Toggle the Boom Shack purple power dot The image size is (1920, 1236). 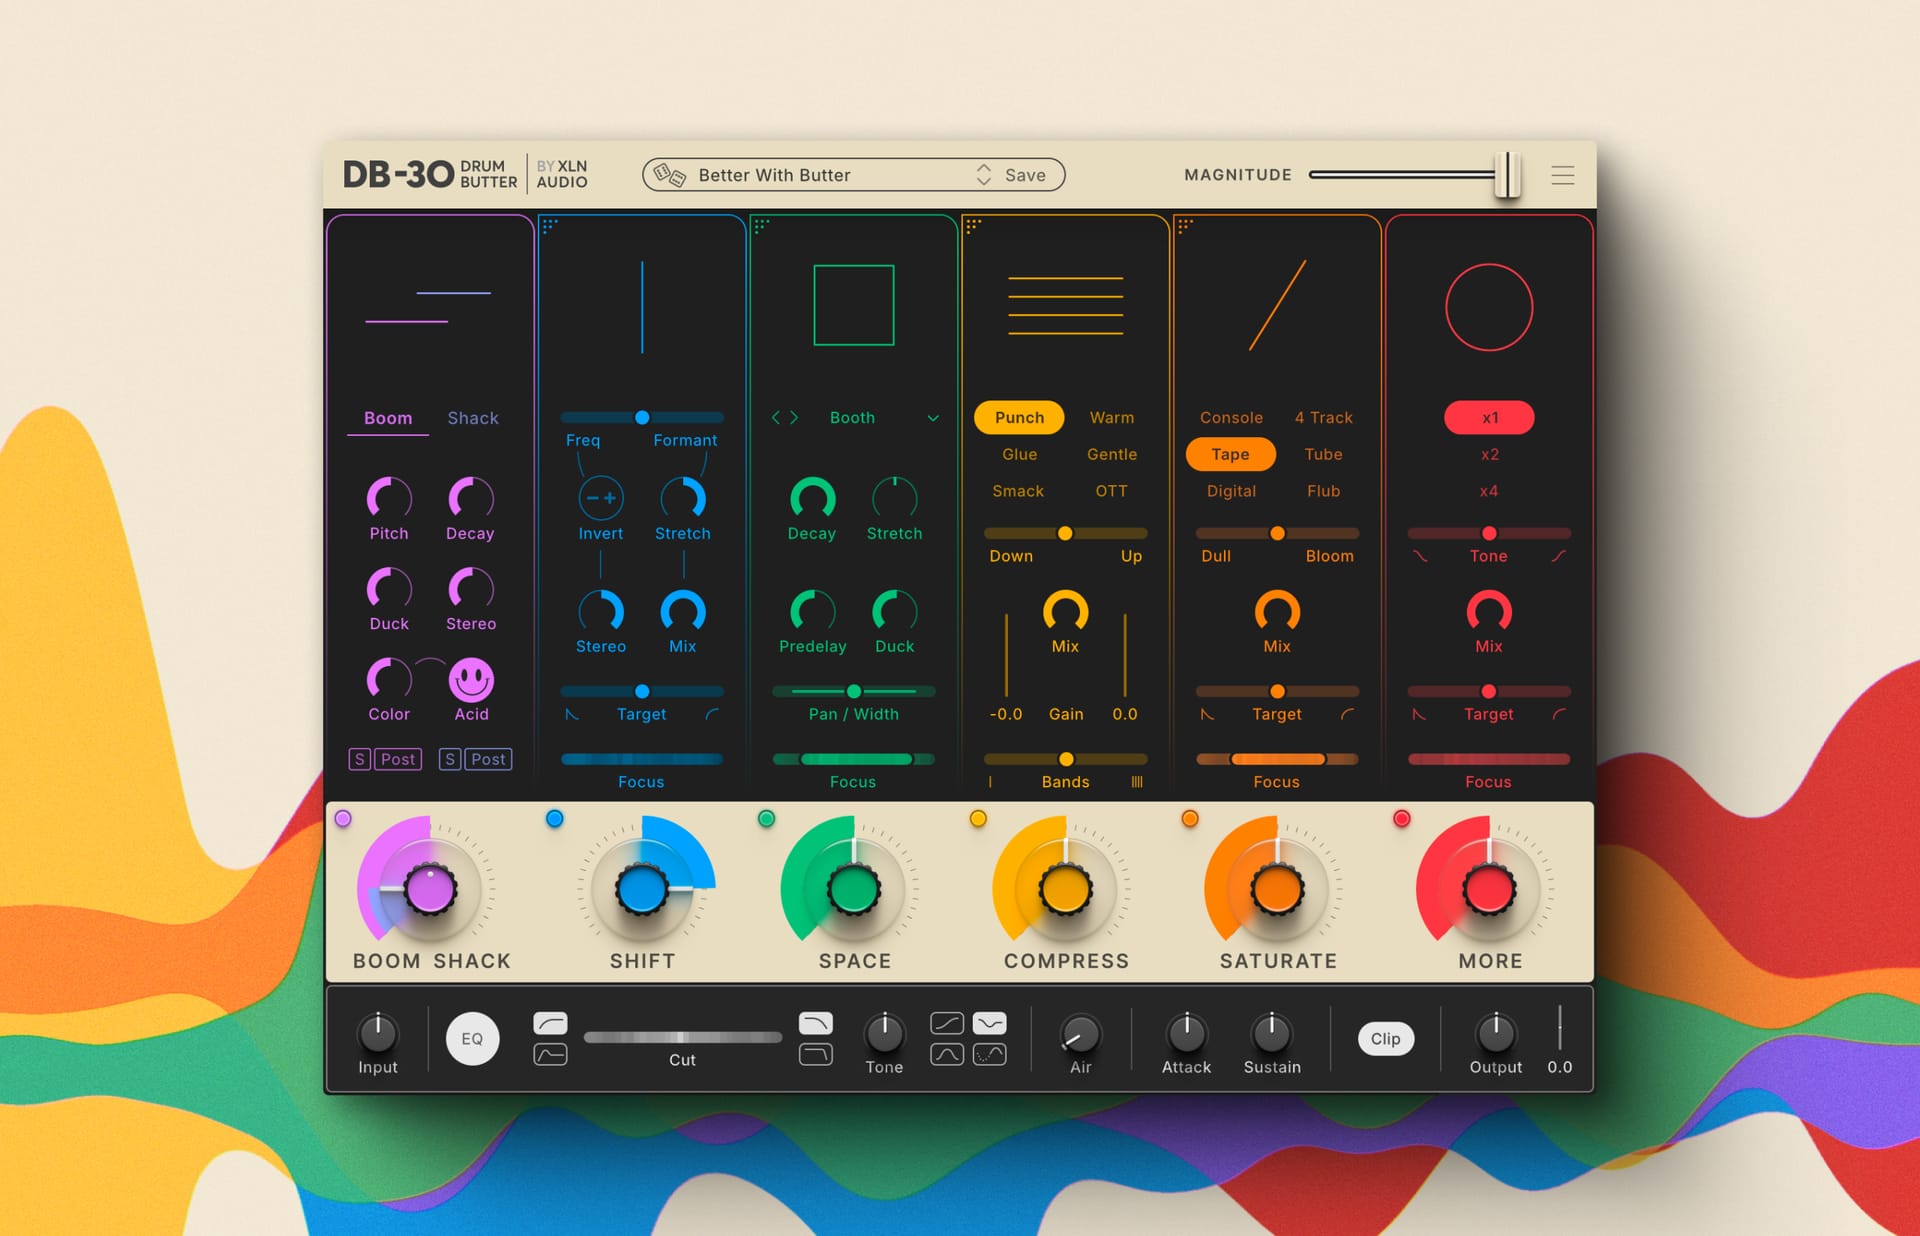click(x=343, y=818)
